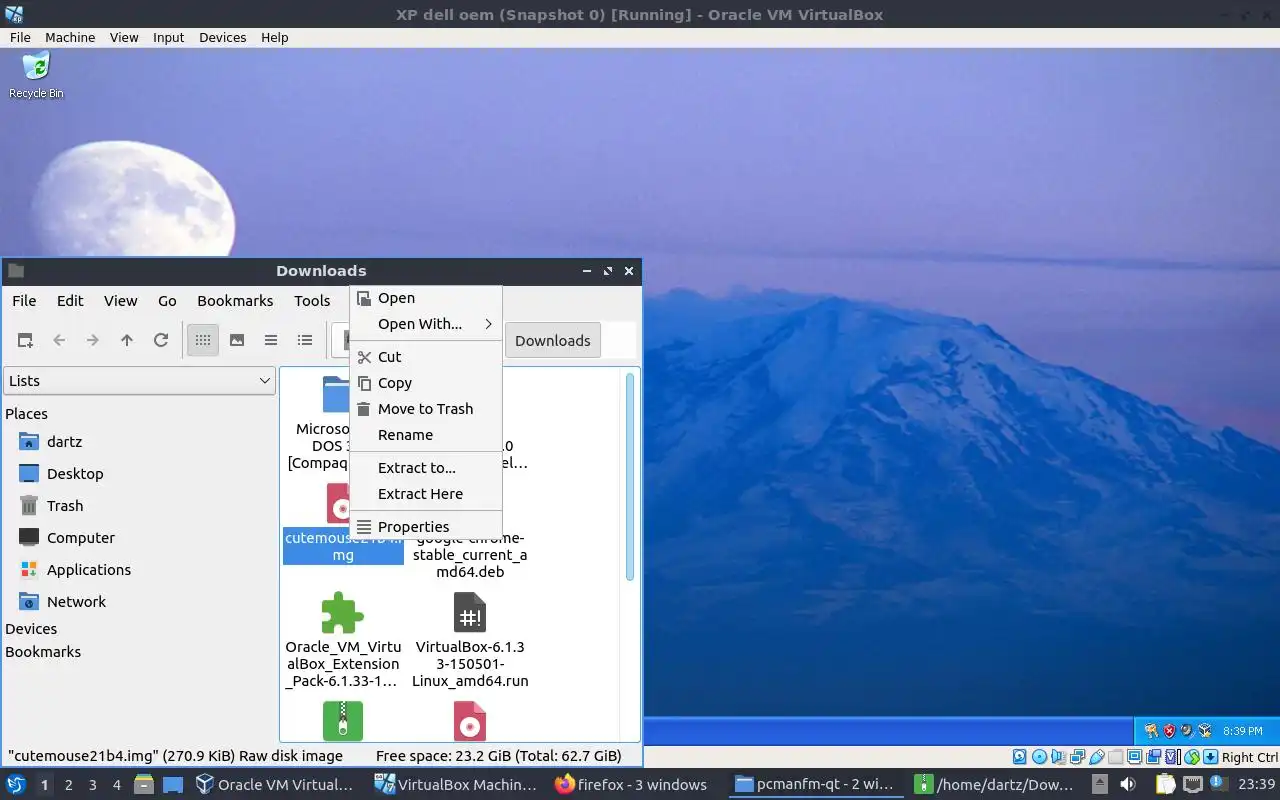Open the Recycle Bin on XP desktop
The image size is (1280, 800).
(x=36, y=75)
